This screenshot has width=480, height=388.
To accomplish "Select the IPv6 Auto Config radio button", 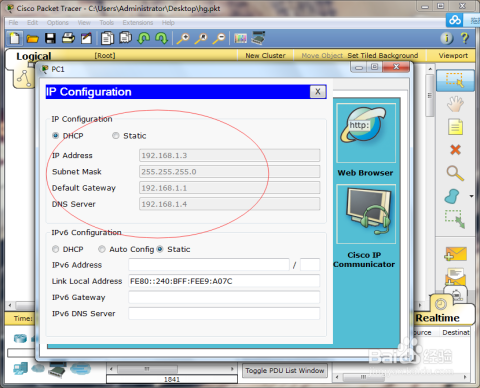I will (102, 249).
